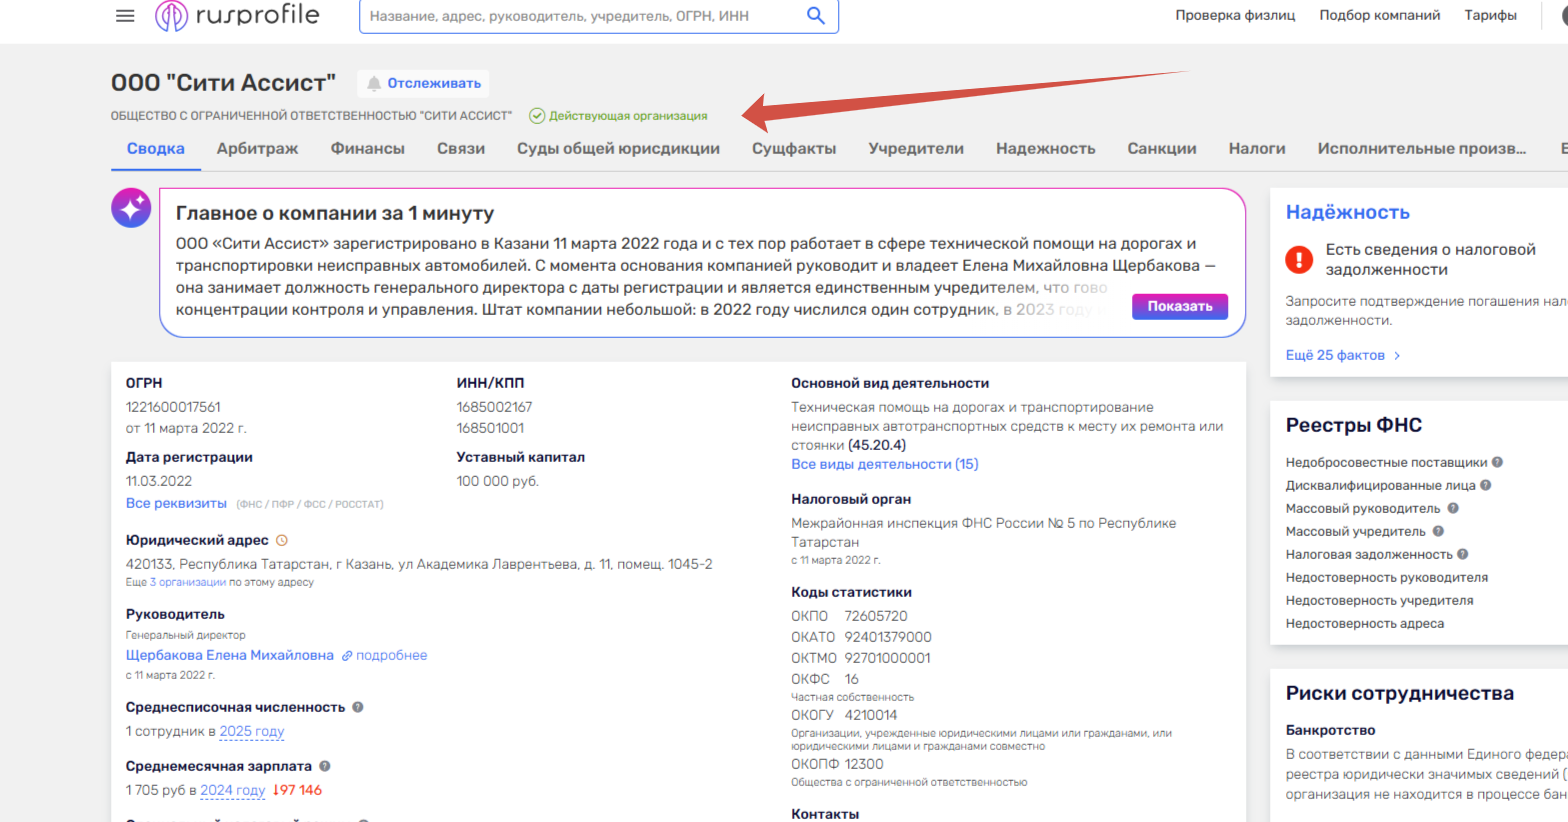The width and height of the screenshot is (1568, 822).
Task: Click the ОКТМО code 92701000001
Action: click(x=888, y=658)
